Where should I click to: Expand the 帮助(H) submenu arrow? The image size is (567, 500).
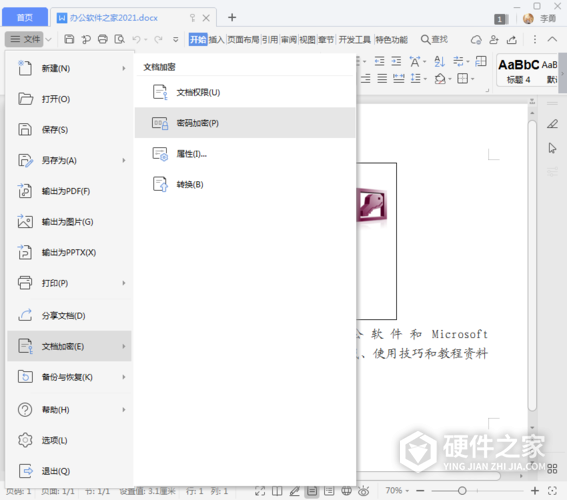tap(124, 410)
